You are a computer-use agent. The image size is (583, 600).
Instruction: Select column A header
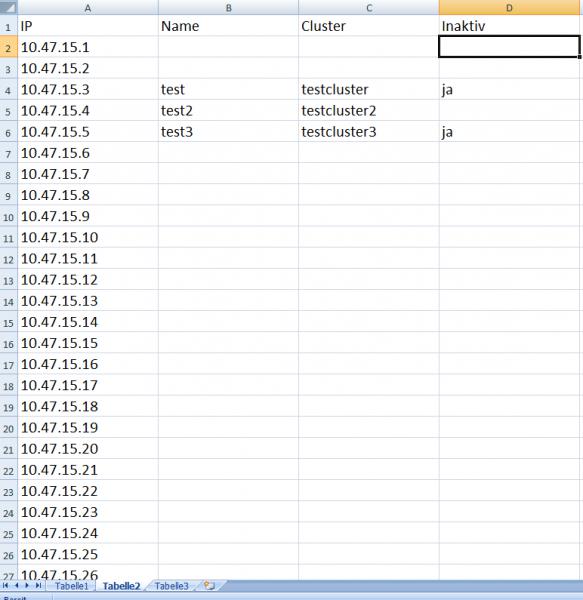pyautogui.click(x=88, y=8)
